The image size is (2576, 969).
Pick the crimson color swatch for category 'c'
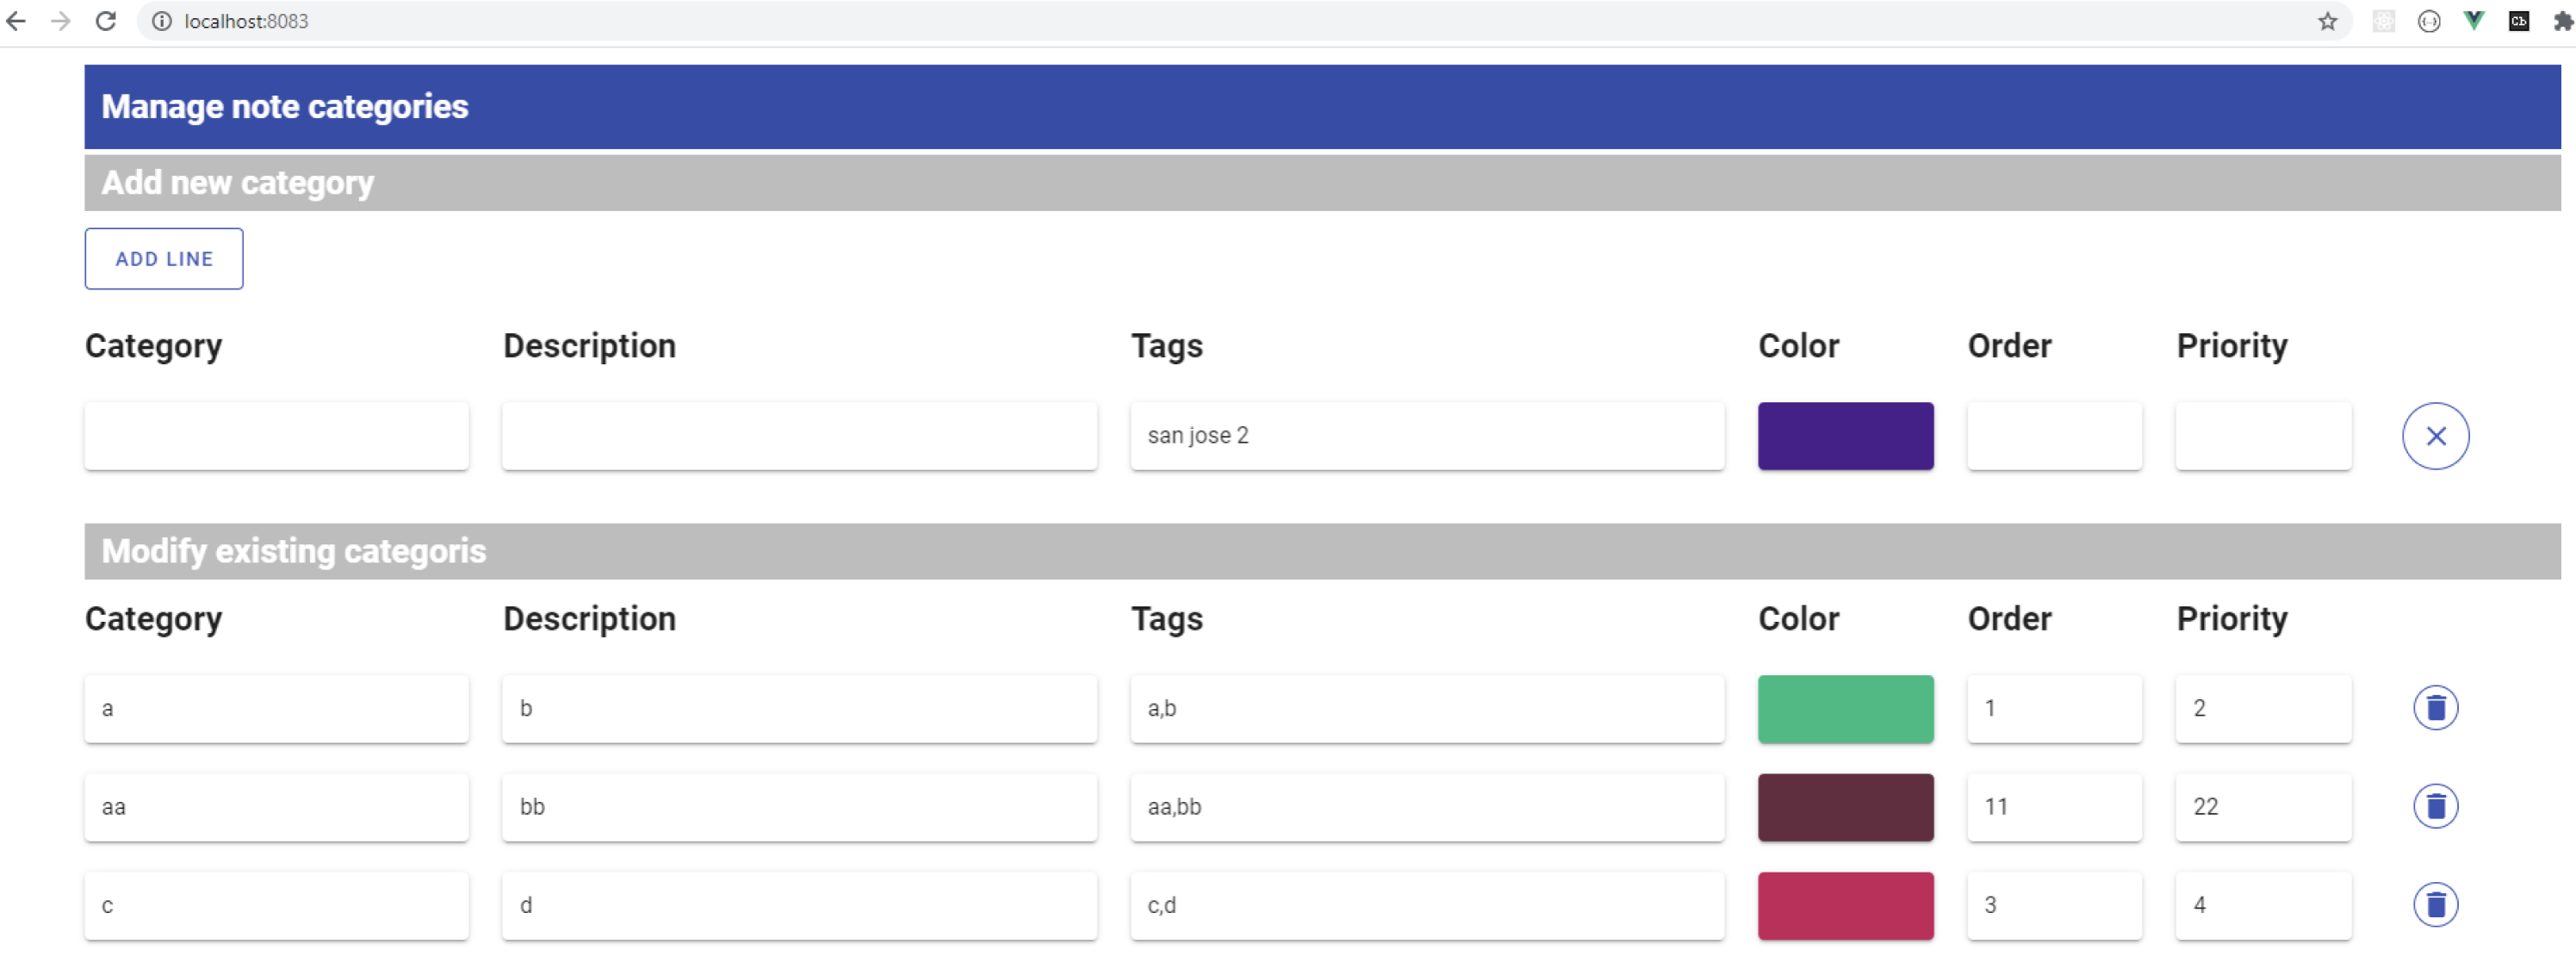[1845, 905]
